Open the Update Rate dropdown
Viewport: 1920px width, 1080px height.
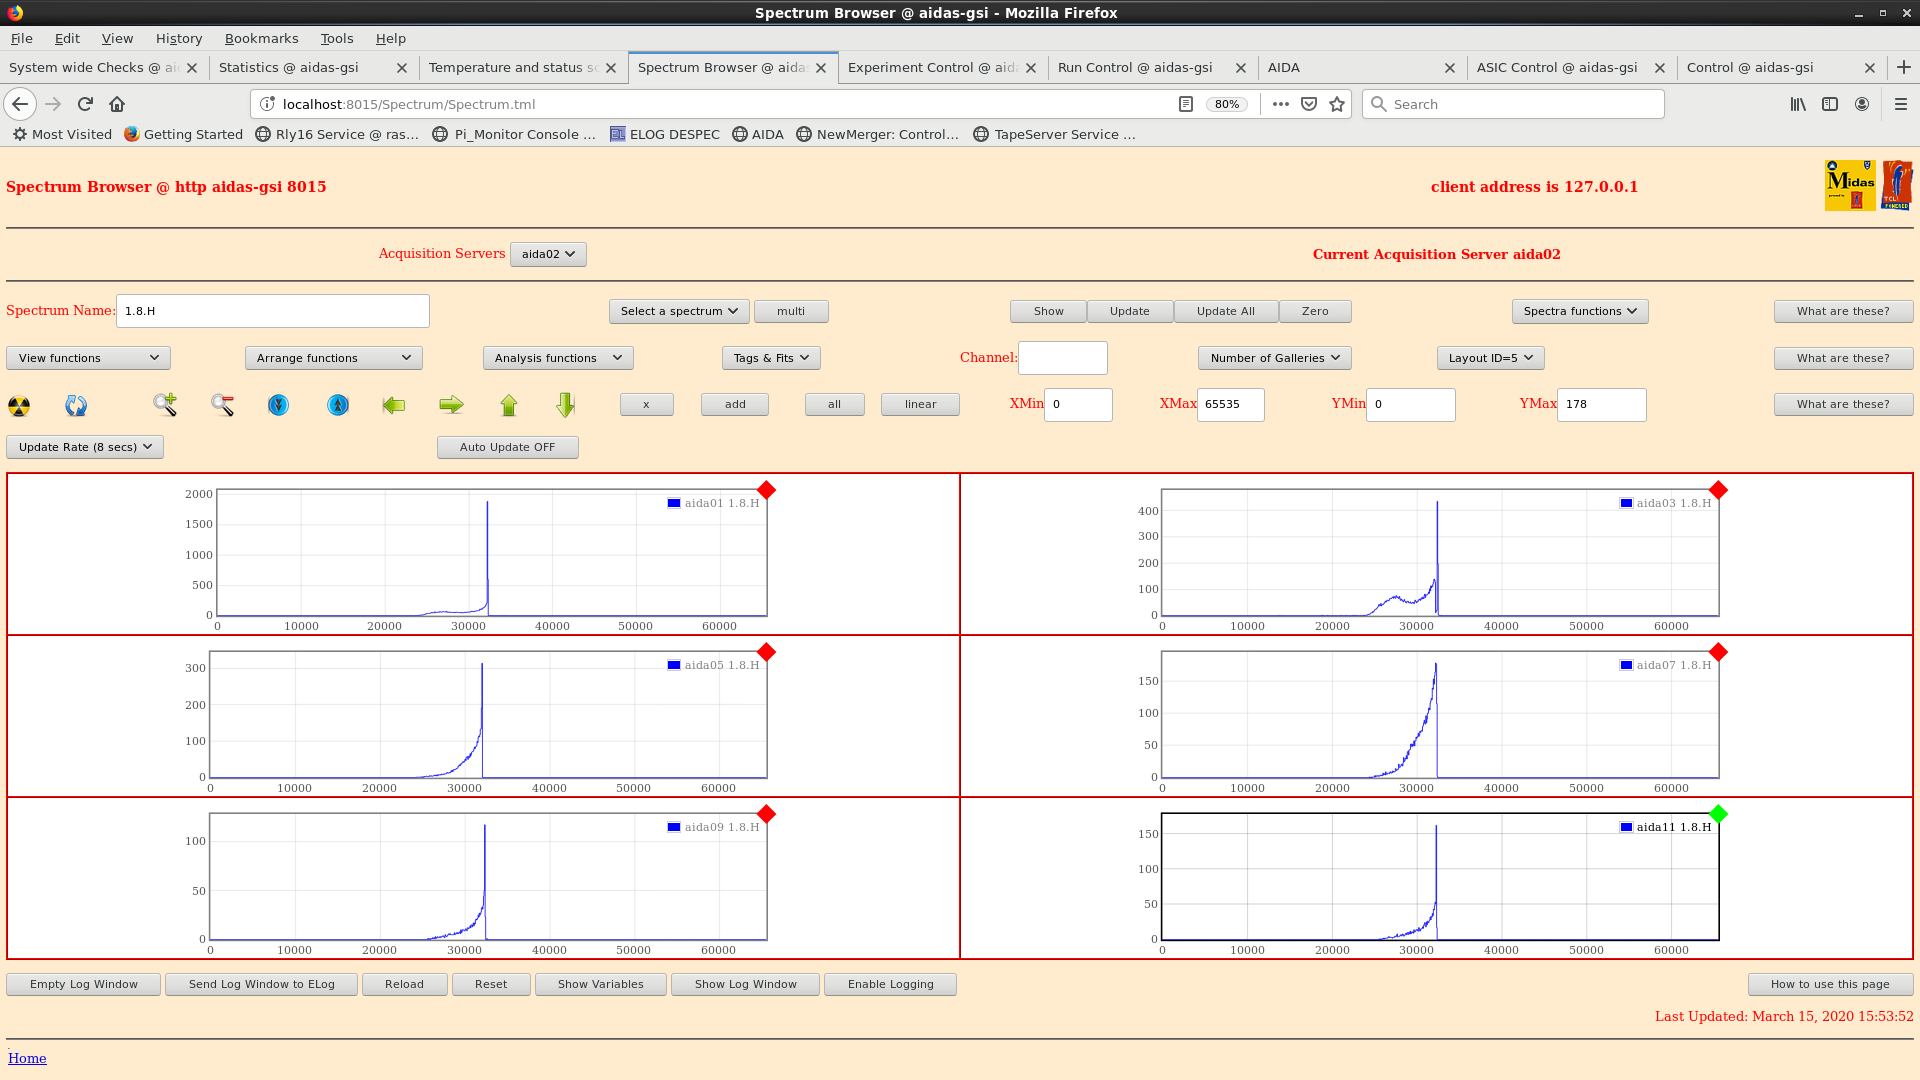(x=85, y=447)
